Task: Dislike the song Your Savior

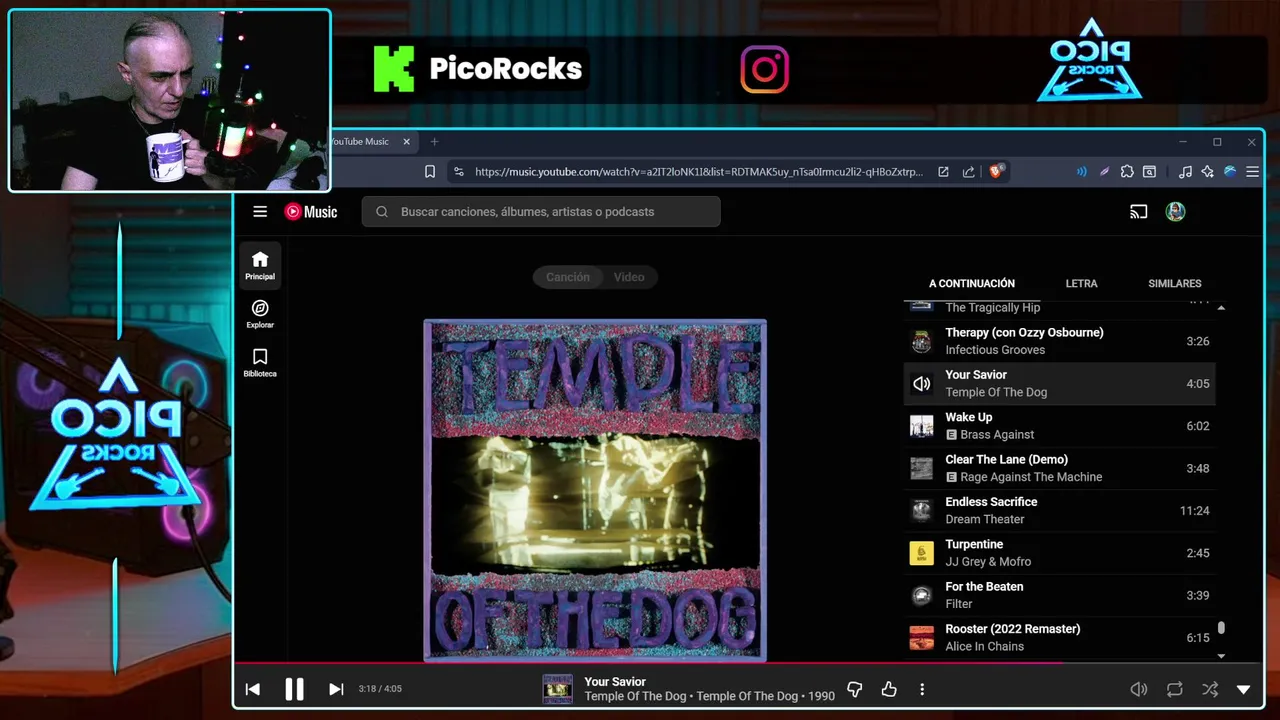Action: pyautogui.click(x=855, y=689)
